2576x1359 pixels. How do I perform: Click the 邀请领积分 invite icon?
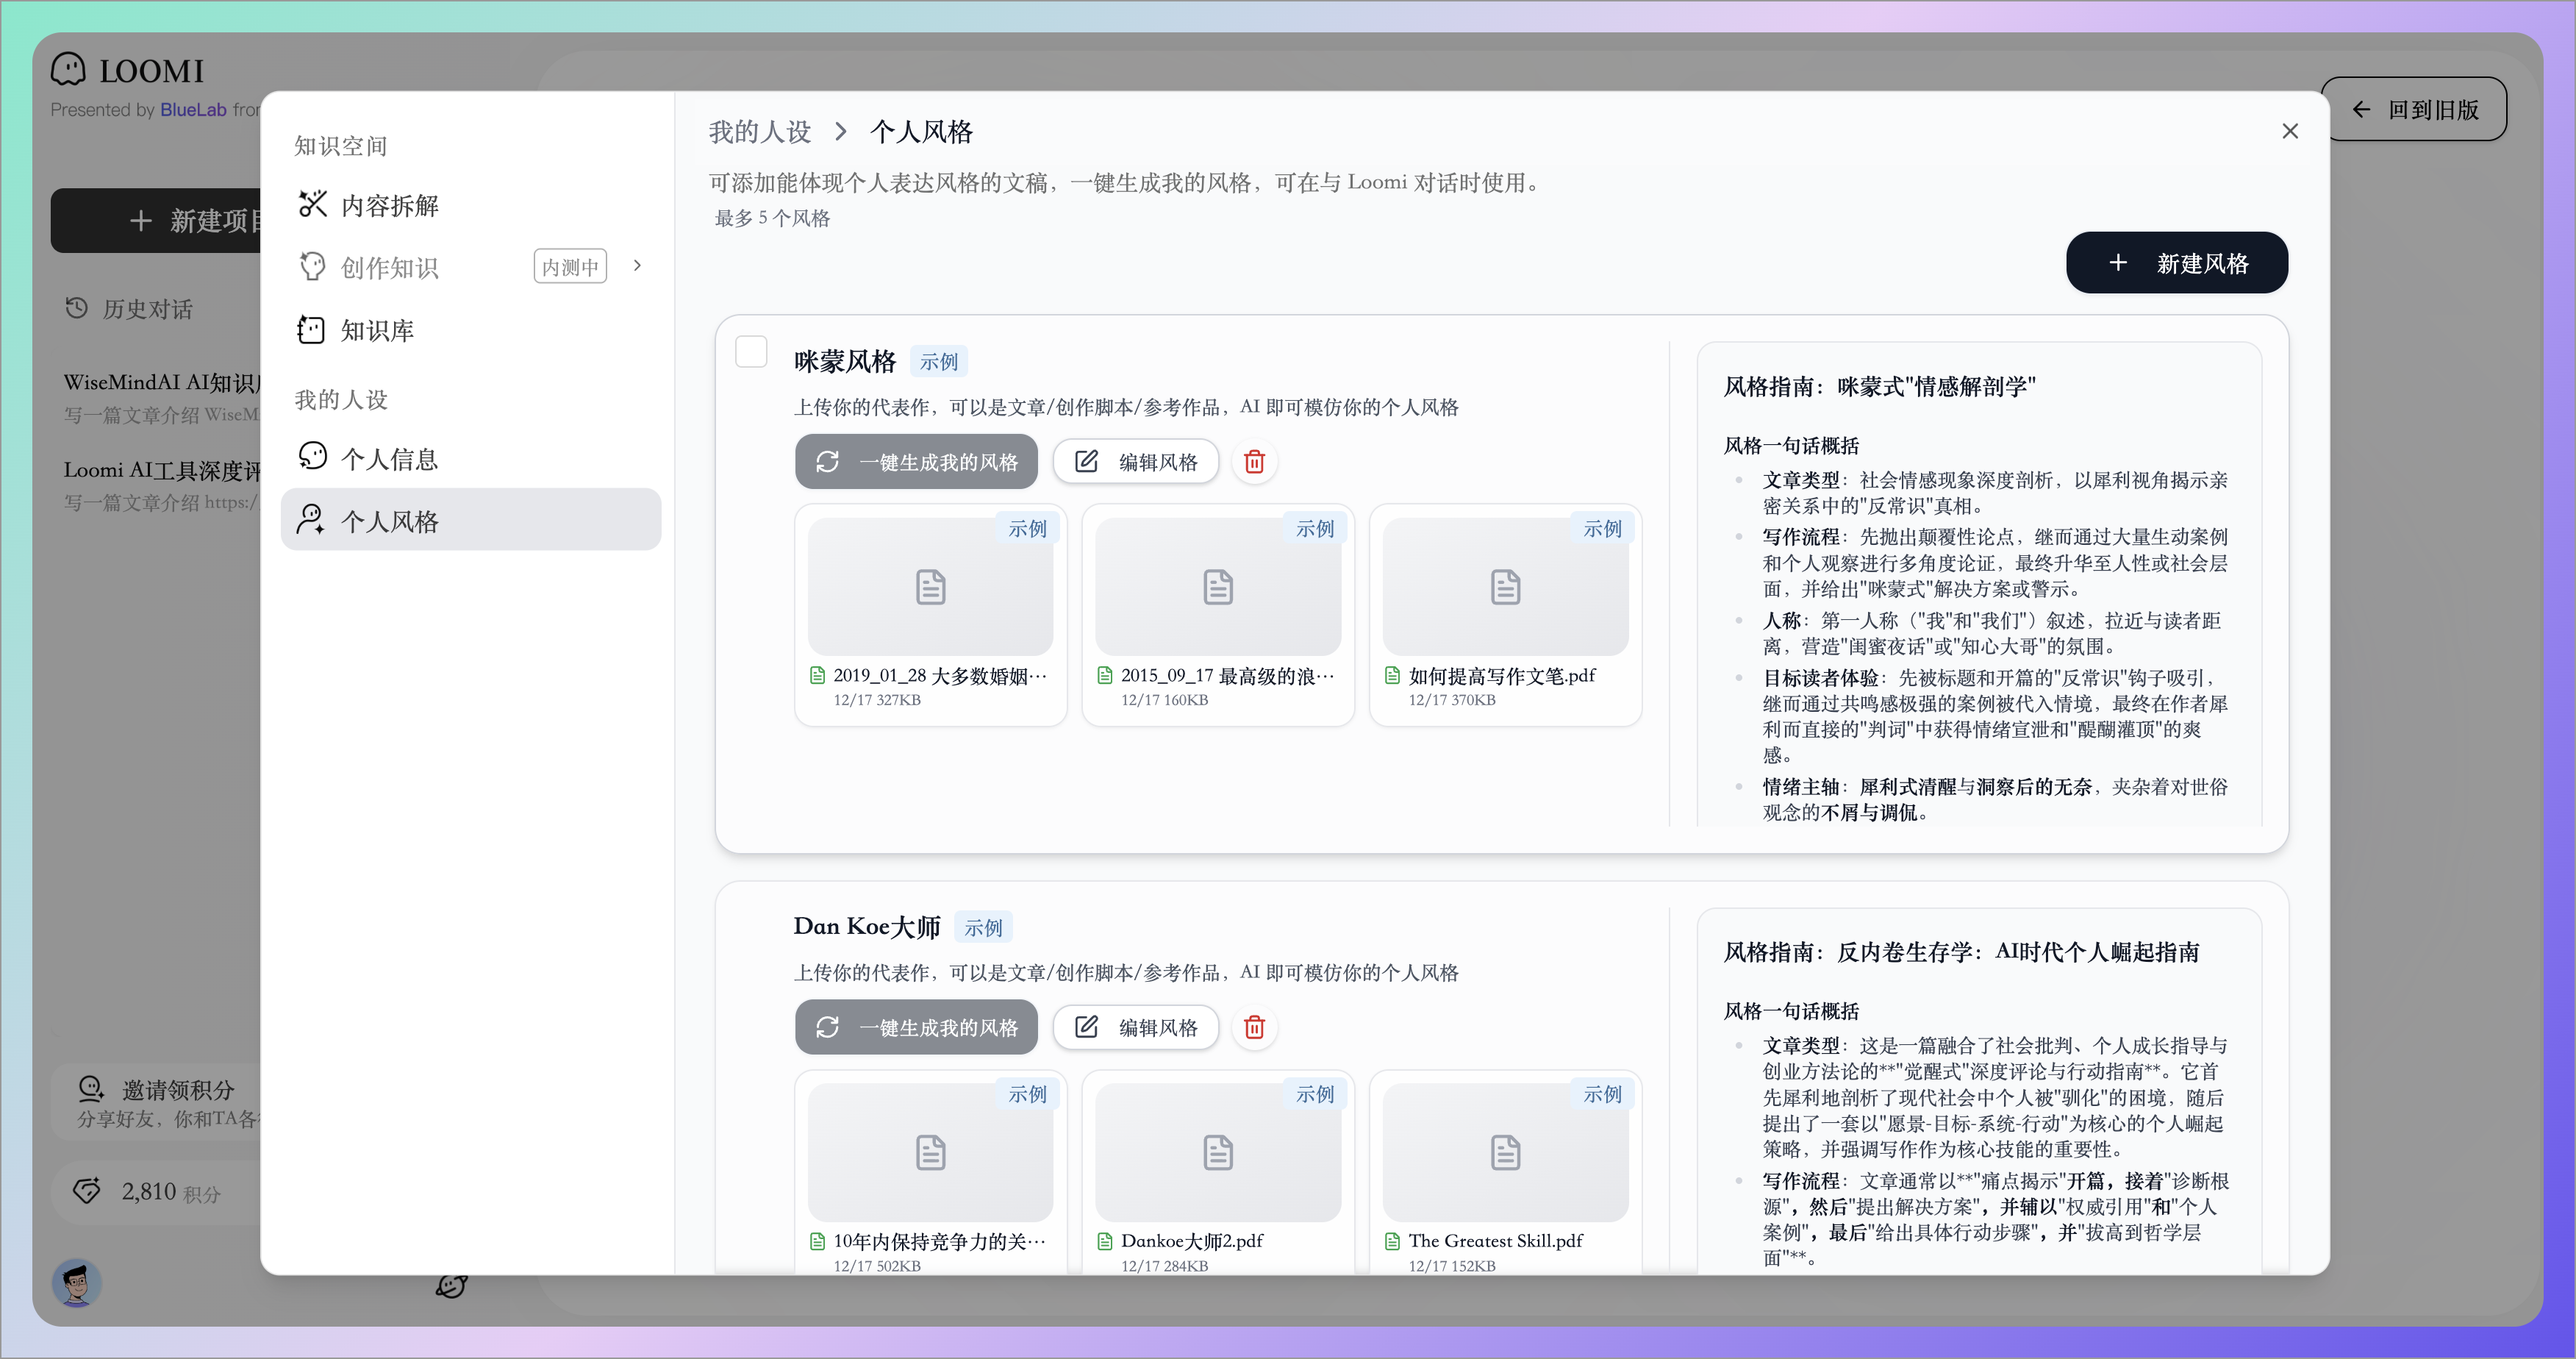[91, 1088]
